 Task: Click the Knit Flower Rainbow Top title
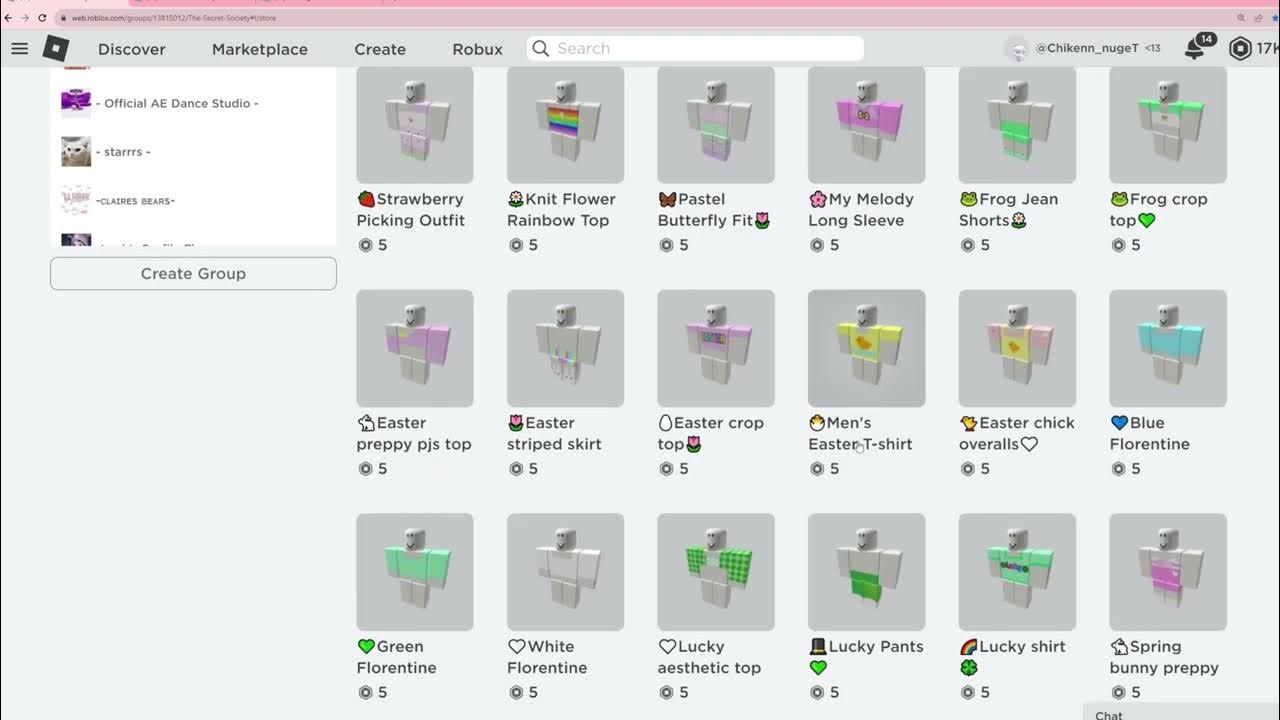point(562,210)
